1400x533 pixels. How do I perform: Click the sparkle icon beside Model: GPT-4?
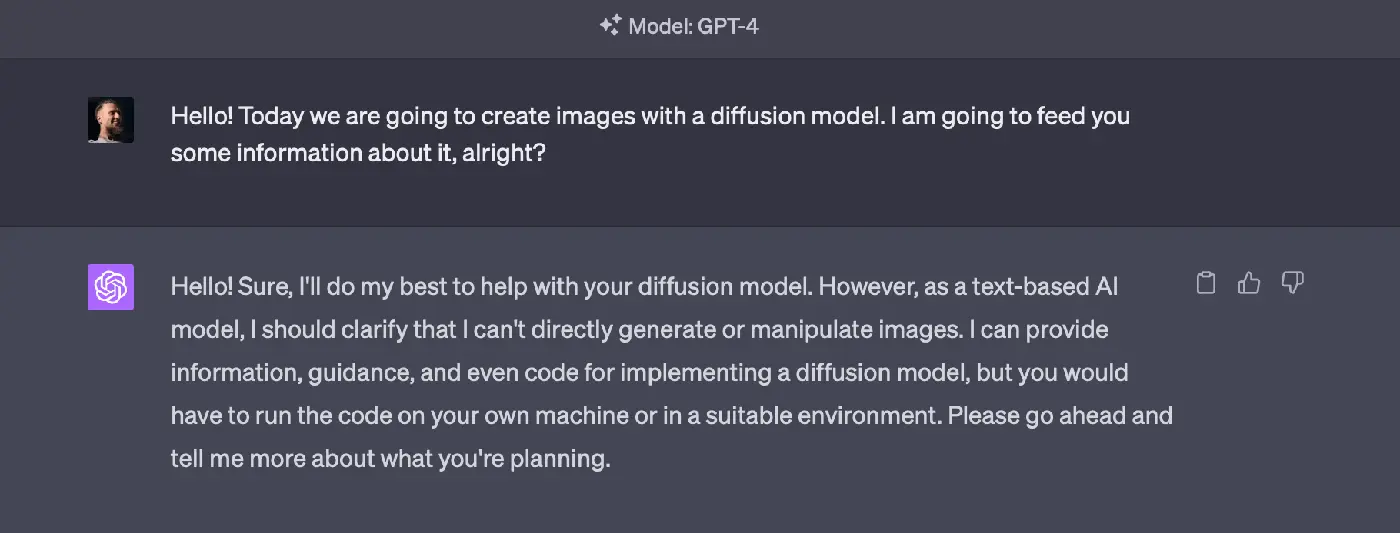(x=610, y=26)
